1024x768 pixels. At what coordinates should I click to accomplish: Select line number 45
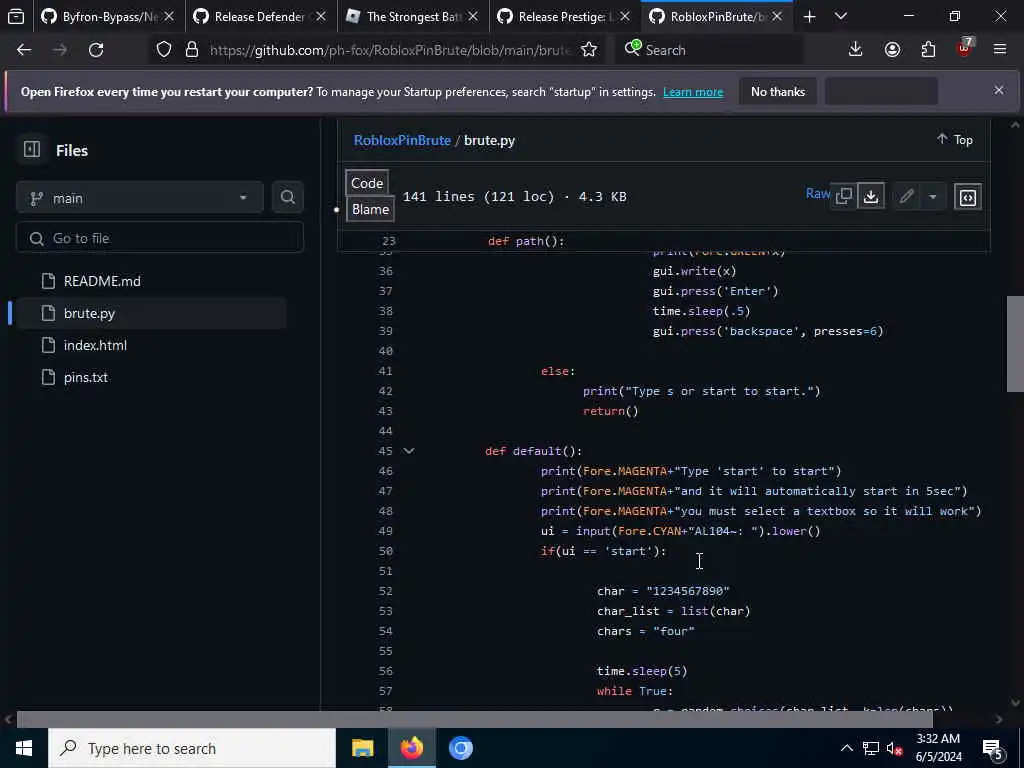pyautogui.click(x=385, y=451)
